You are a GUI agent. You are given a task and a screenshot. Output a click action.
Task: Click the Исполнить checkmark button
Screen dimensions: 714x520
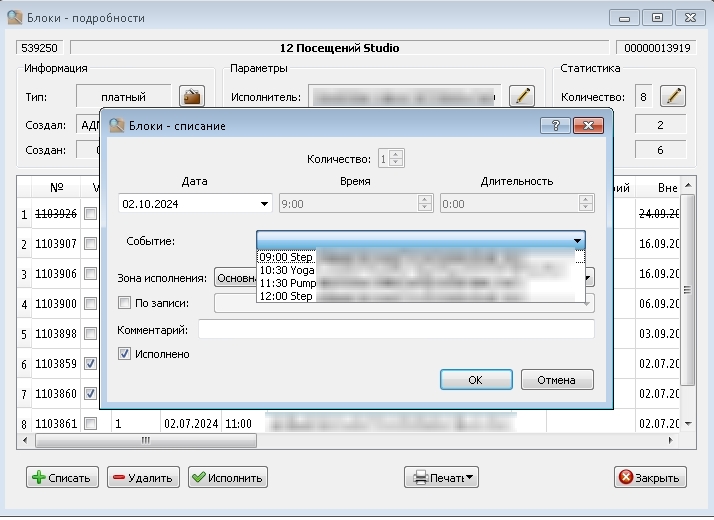[228, 477]
